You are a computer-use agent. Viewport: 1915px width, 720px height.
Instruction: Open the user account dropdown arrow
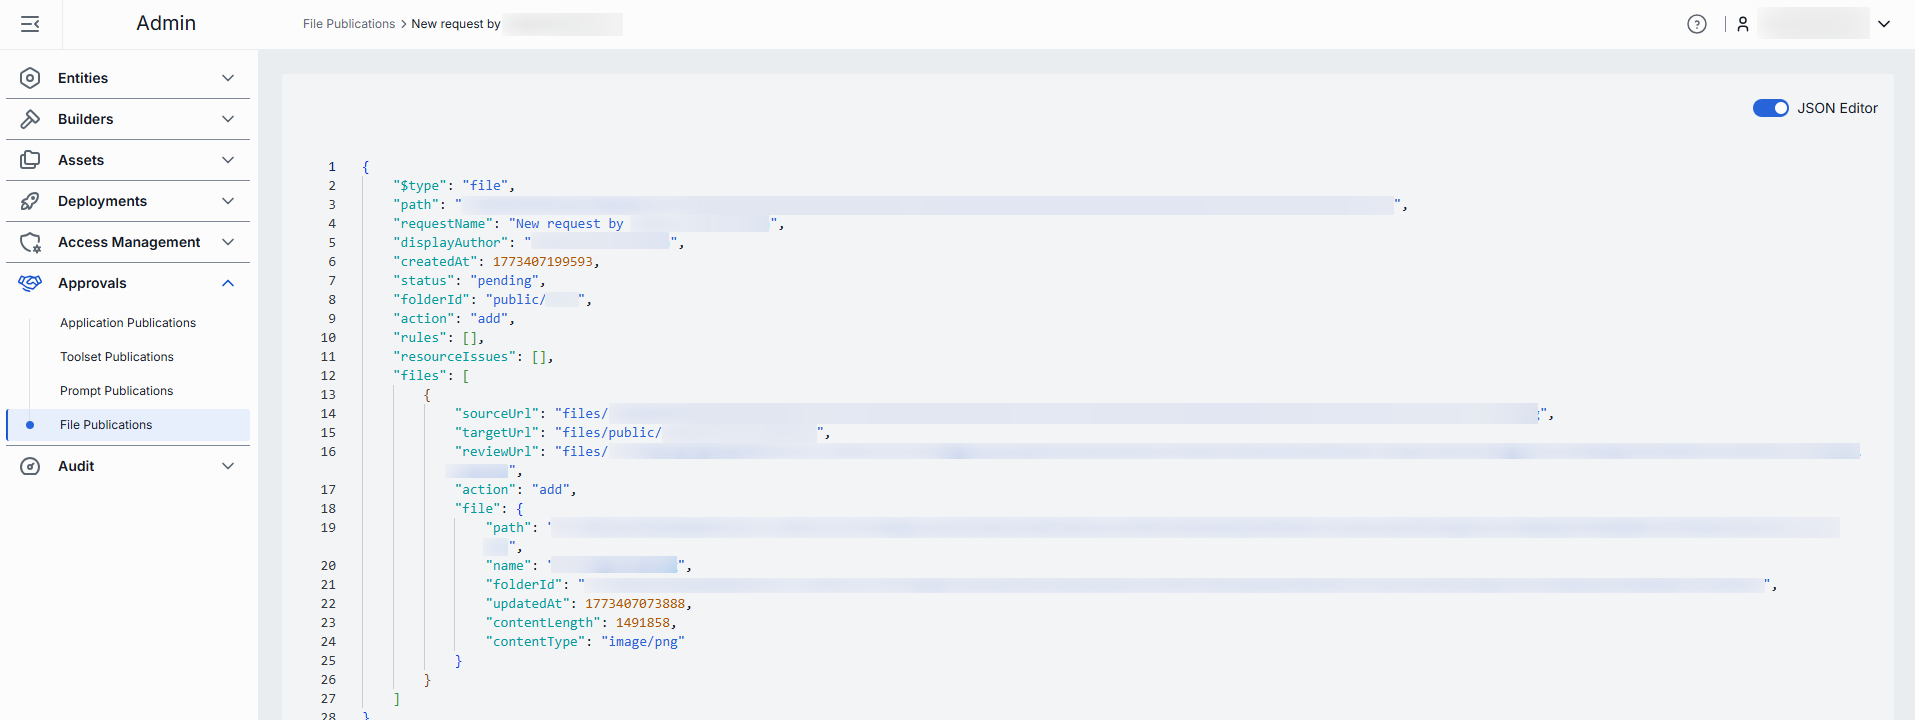click(x=1884, y=24)
